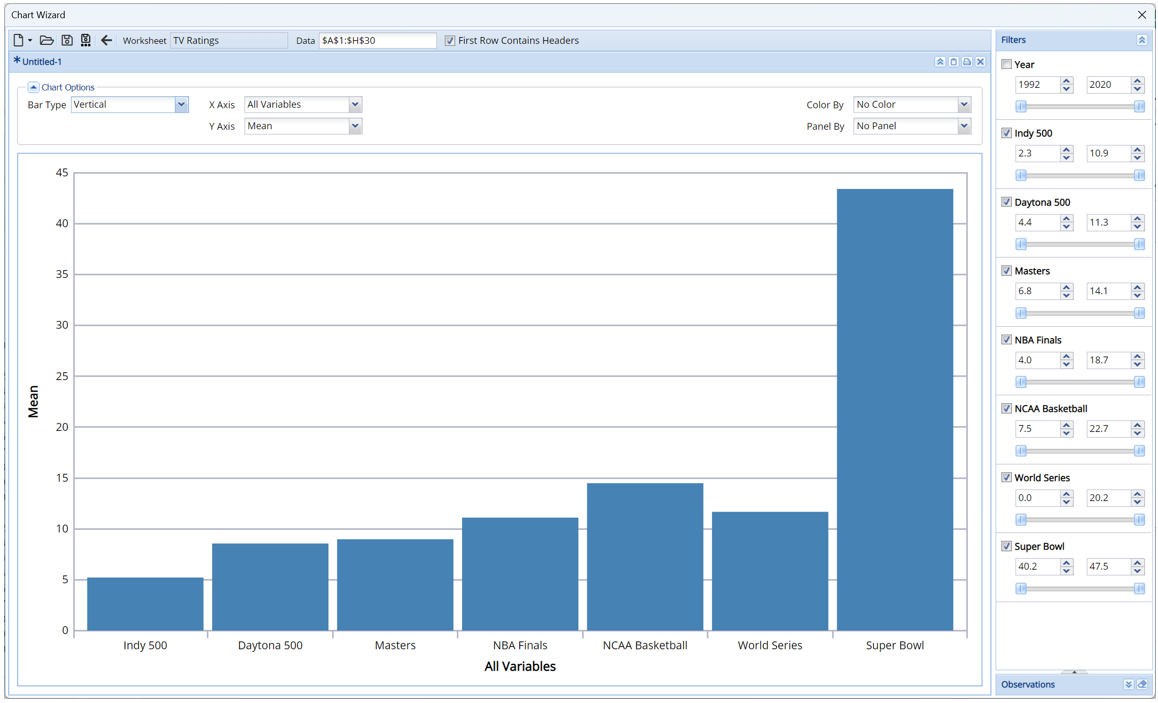1158x703 pixels.
Task: Enable the Year filter checkbox
Action: coord(1007,64)
